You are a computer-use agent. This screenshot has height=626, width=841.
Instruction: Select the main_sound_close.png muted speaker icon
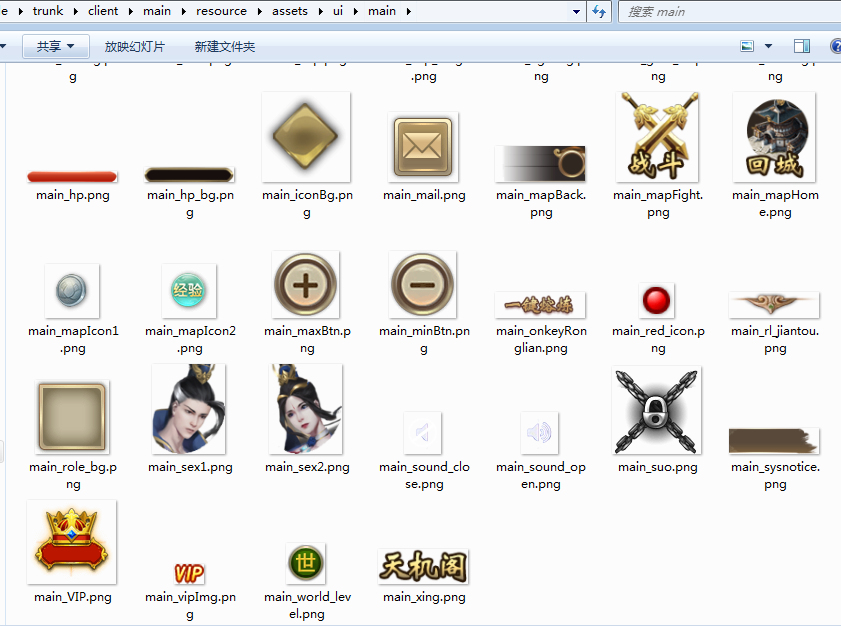[422, 432]
